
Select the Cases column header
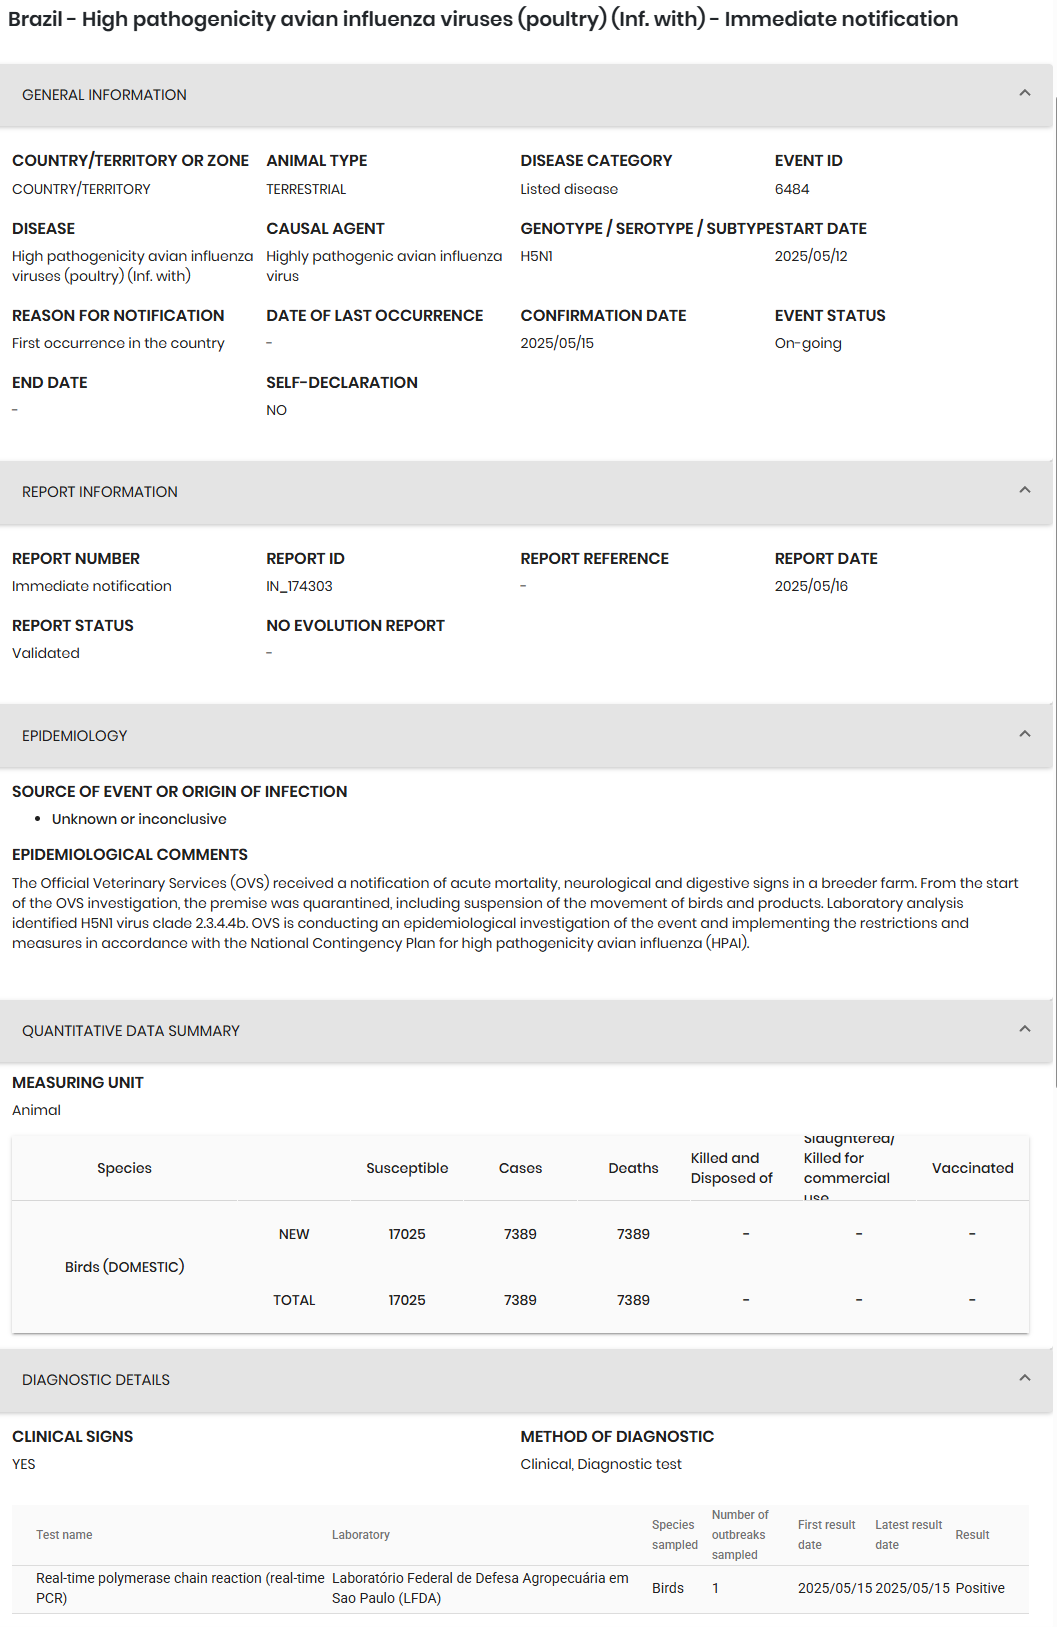pyautogui.click(x=520, y=1168)
